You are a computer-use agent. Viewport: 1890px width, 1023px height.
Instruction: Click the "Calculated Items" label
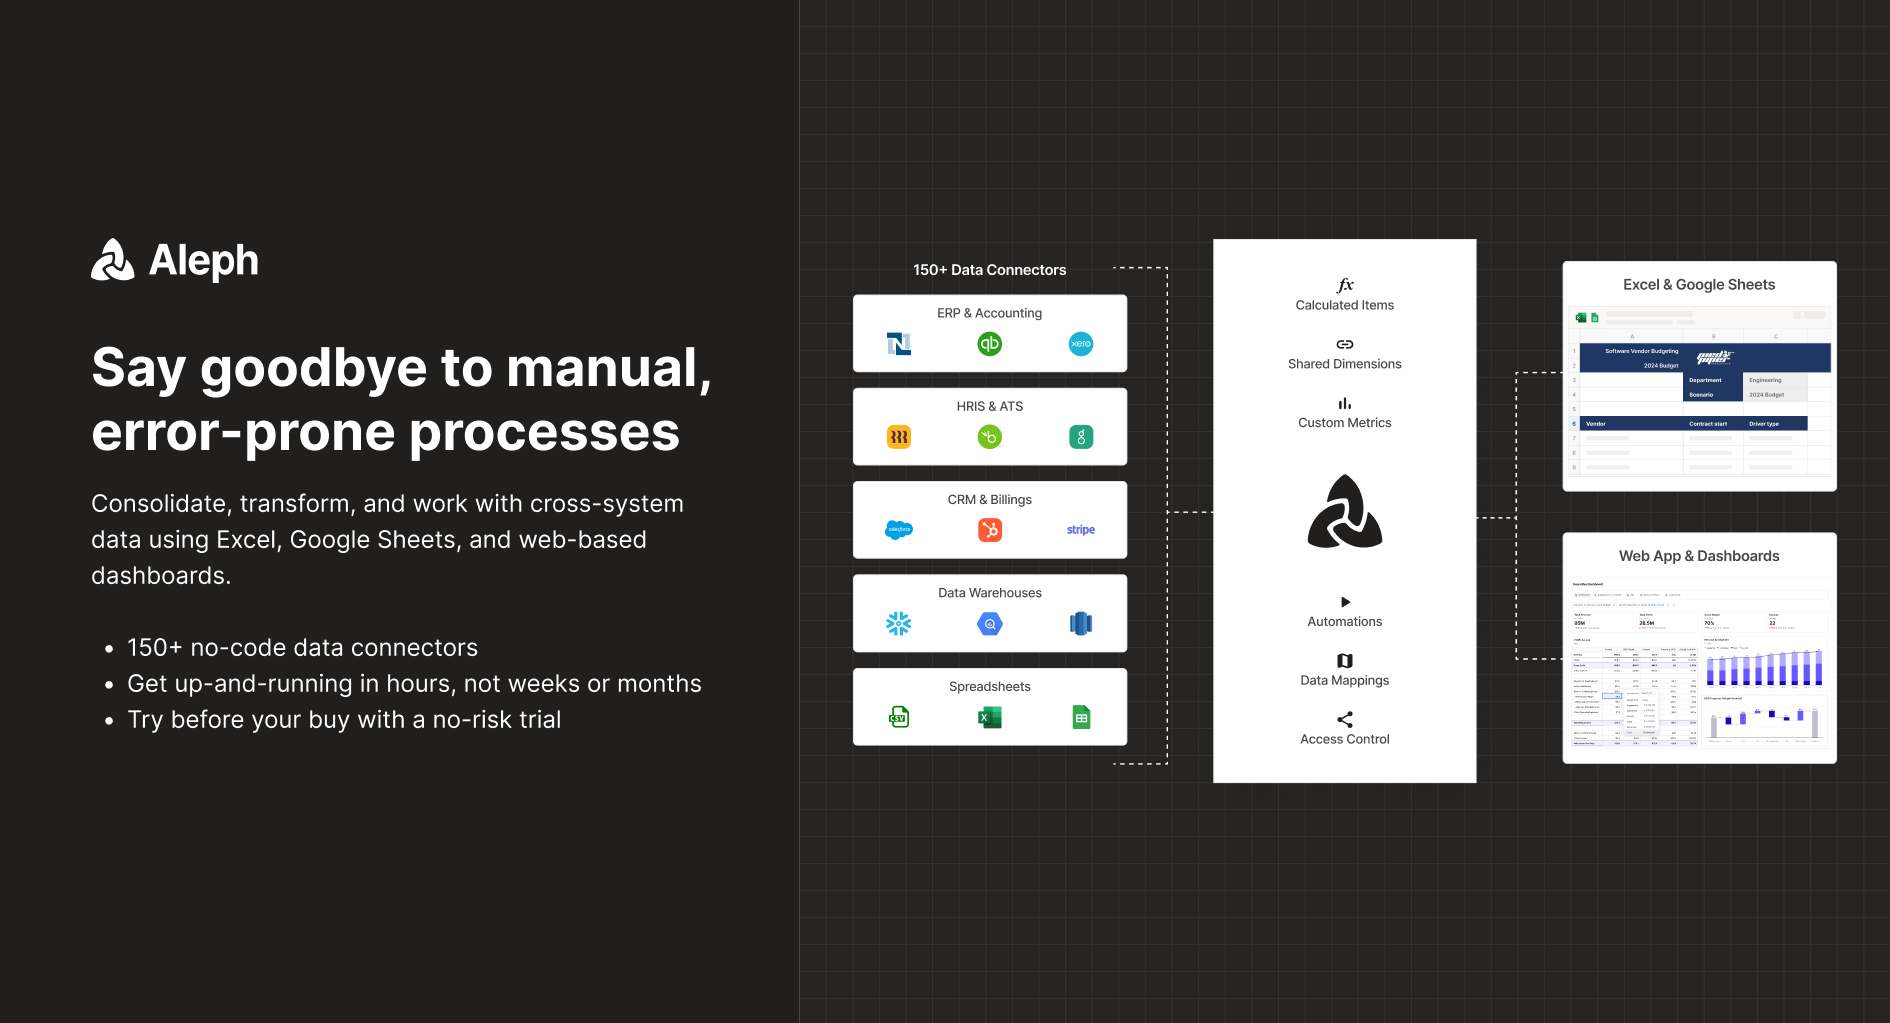click(x=1345, y=305)
